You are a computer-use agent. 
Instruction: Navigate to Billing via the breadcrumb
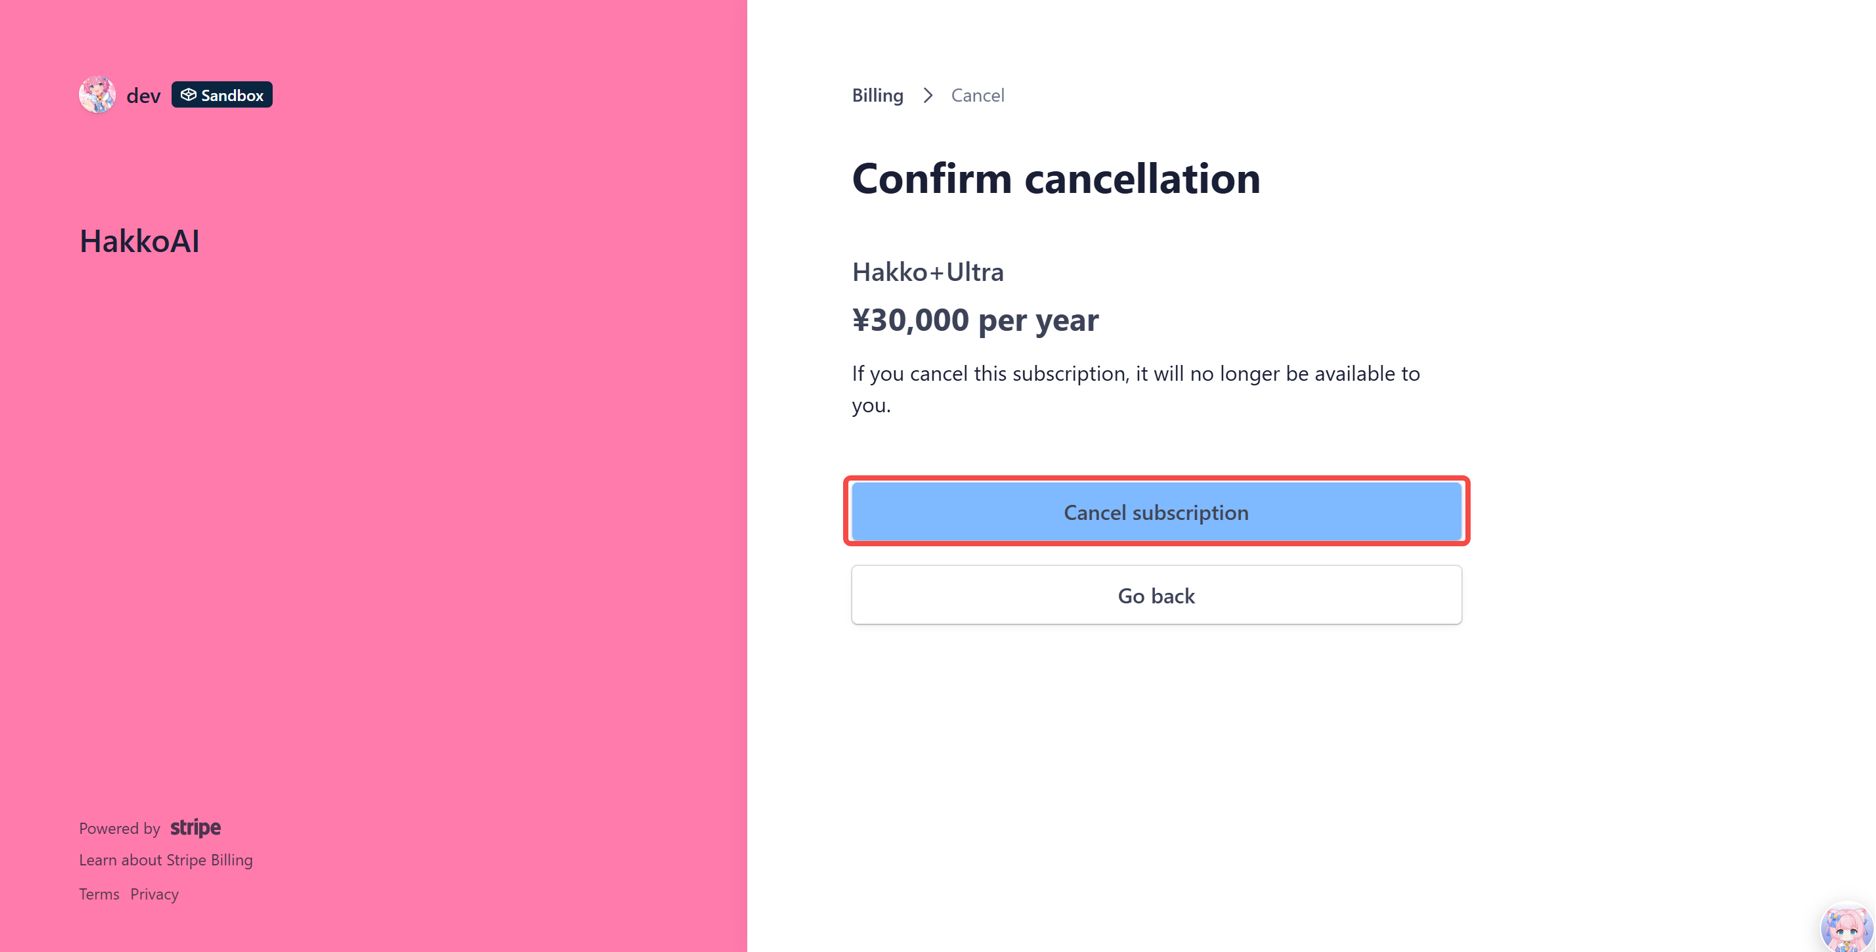coord(877,95)
